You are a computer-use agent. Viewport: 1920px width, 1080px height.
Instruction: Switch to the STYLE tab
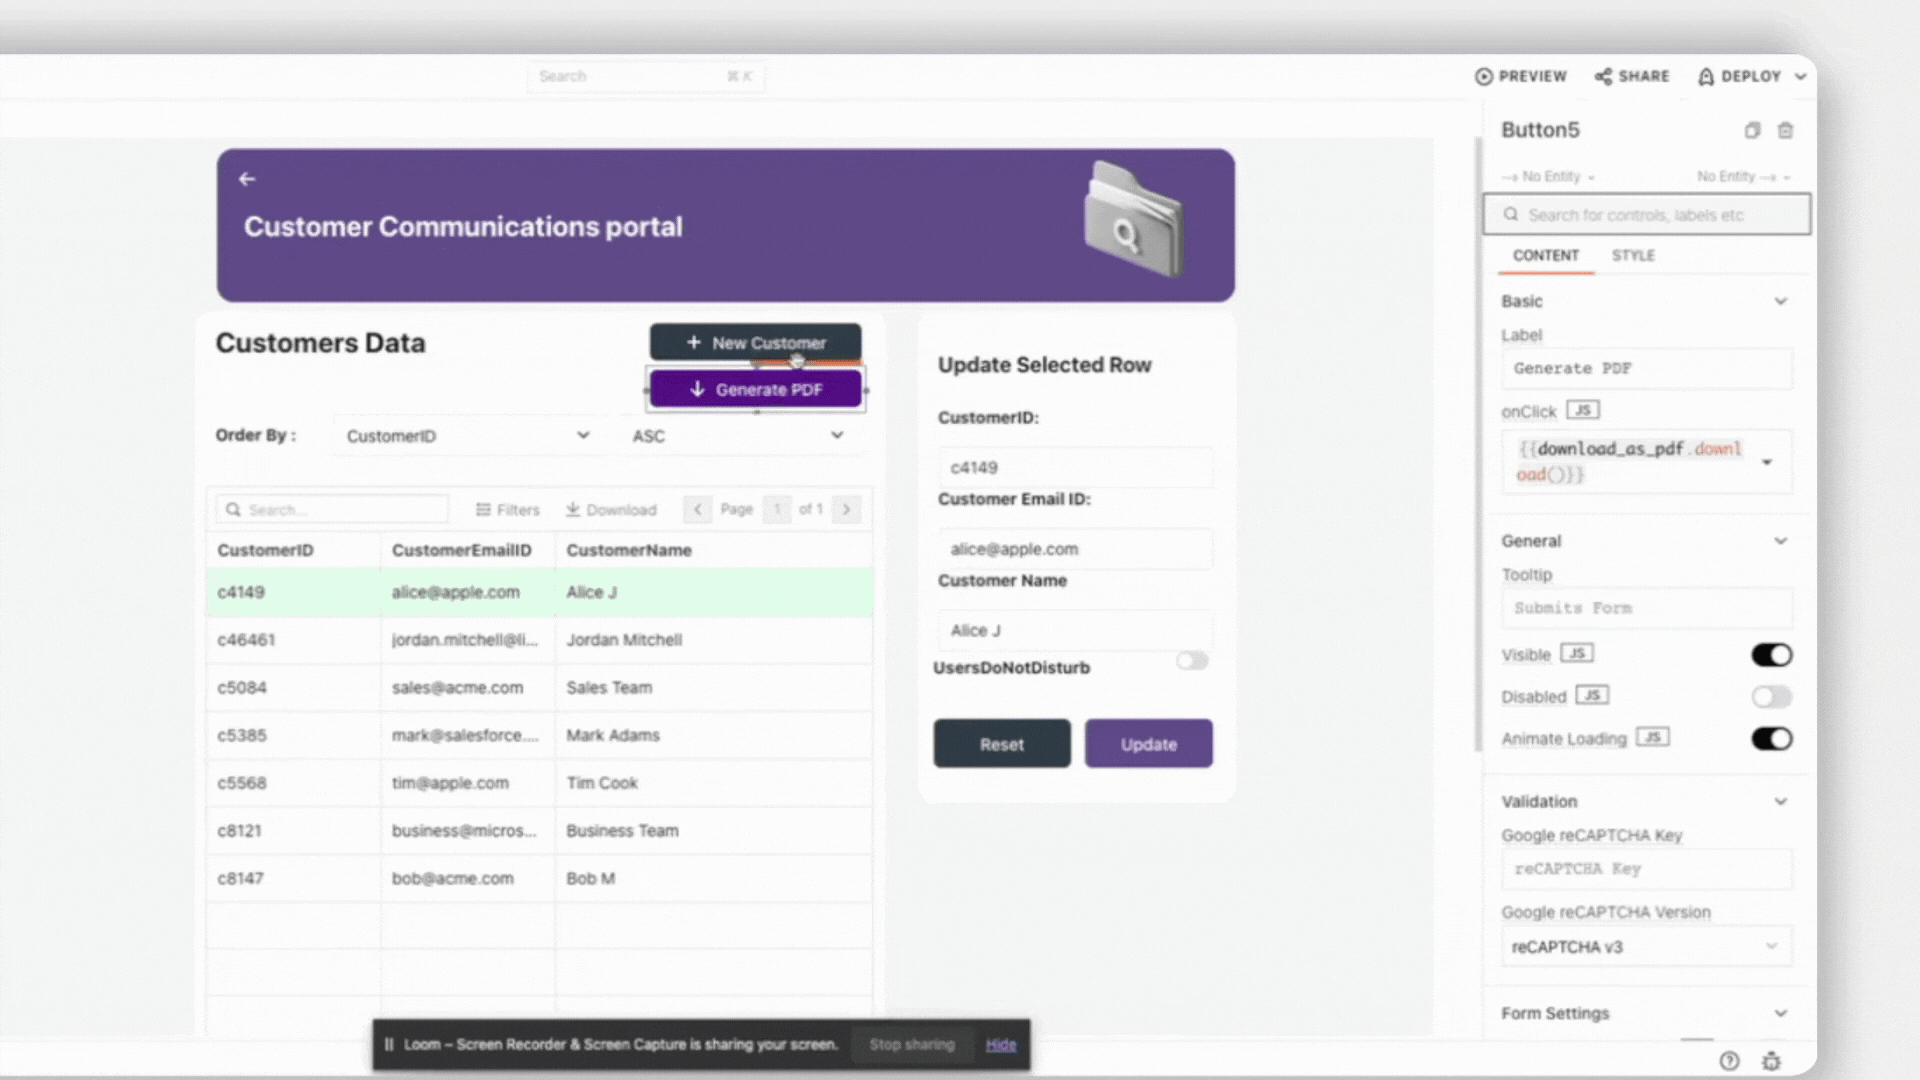pyautogui.click(x=1633, y=256)
